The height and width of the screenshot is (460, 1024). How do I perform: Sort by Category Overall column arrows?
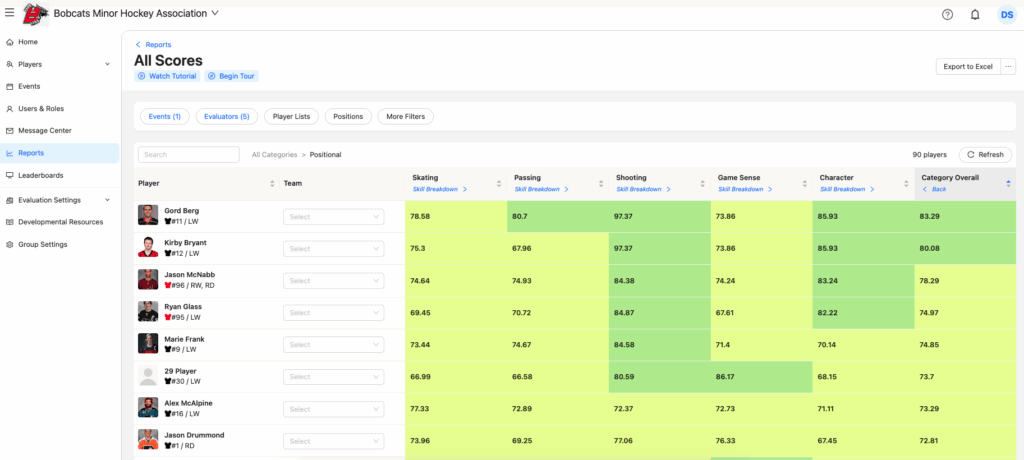[x=1008, y=183]
